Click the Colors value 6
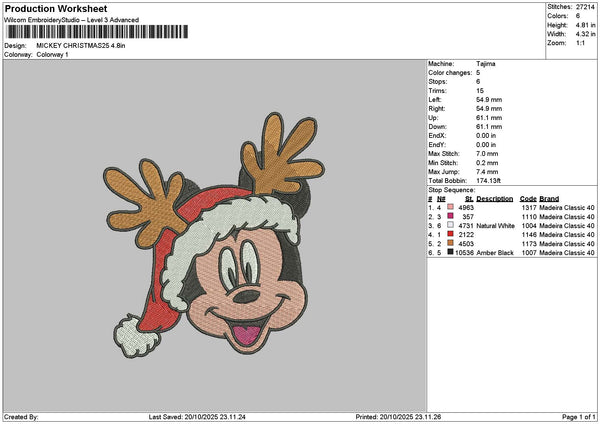This screenshot has width=600, height=424. (578, 16)
